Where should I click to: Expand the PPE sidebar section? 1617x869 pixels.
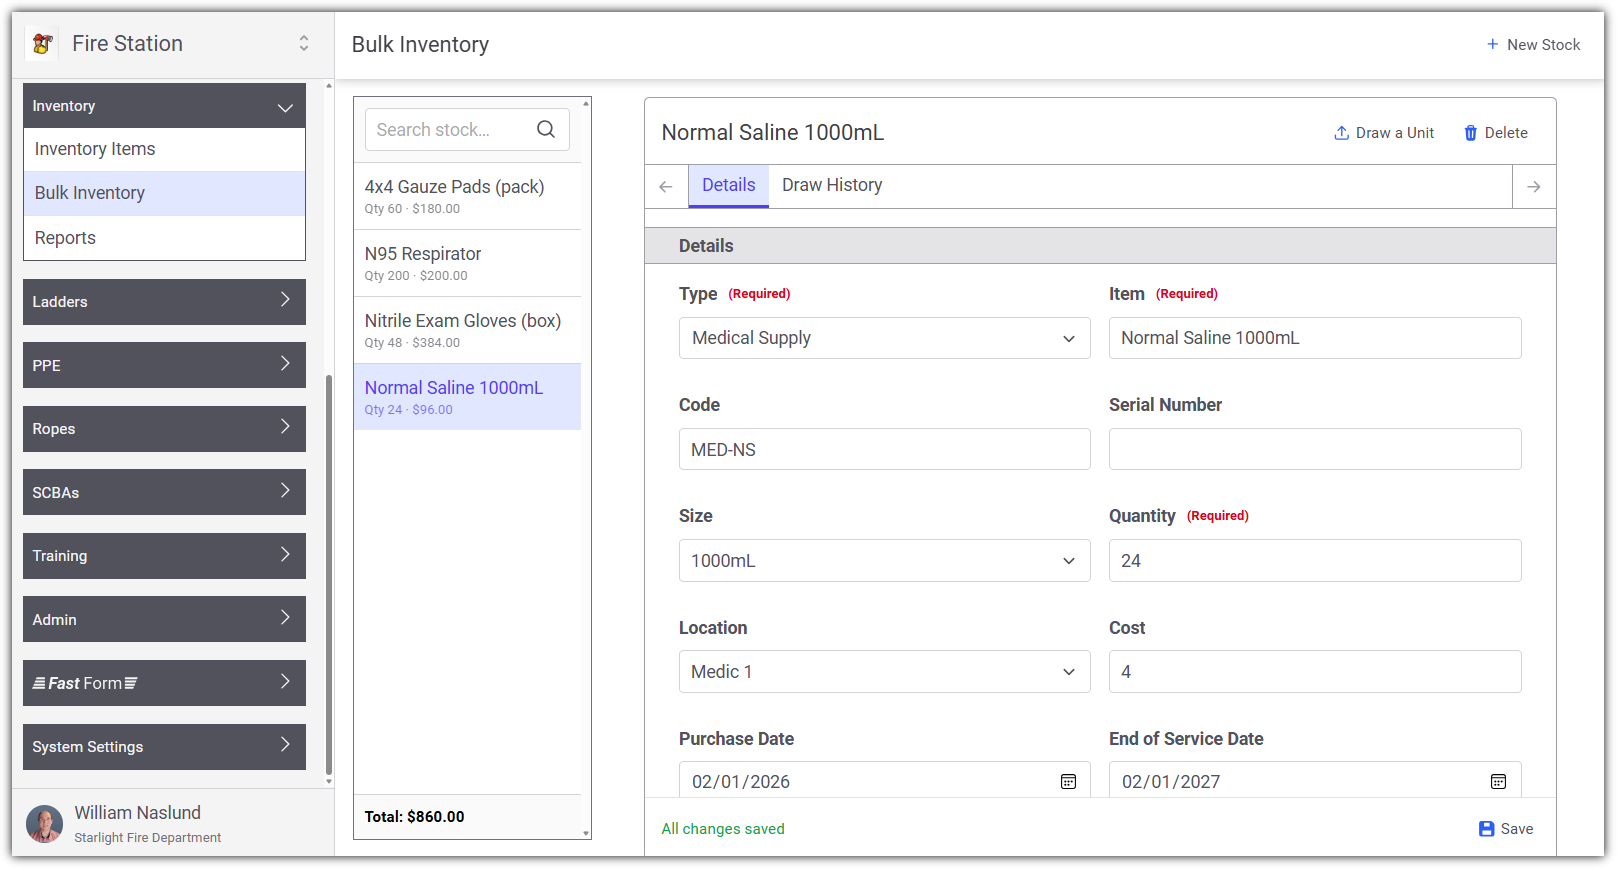164,365
